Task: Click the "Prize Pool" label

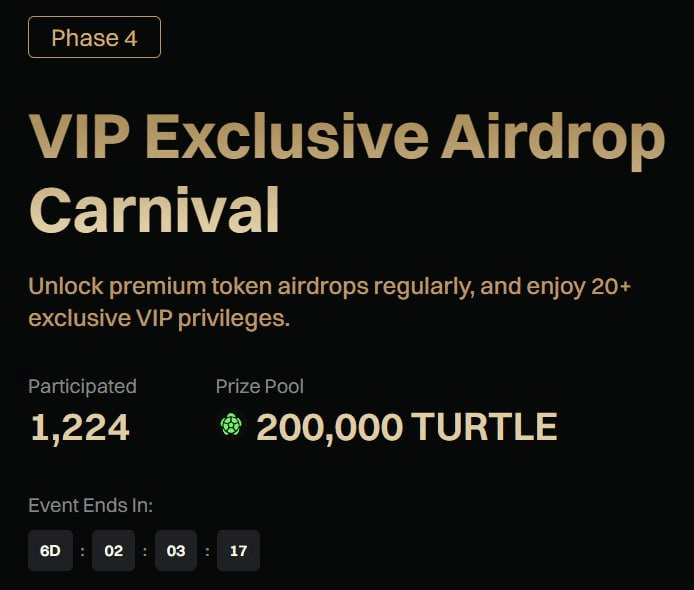Action: click(x=260, y=386)
